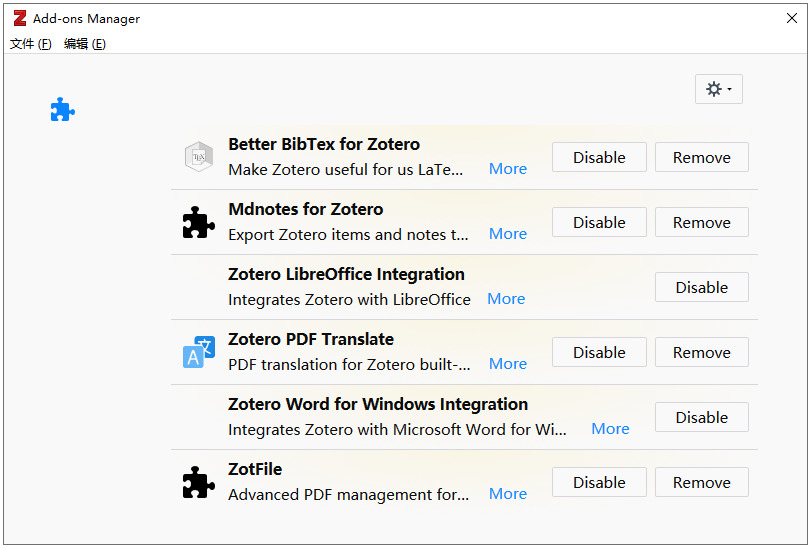Show More details for ZotFile

click(x=508, y=494)
